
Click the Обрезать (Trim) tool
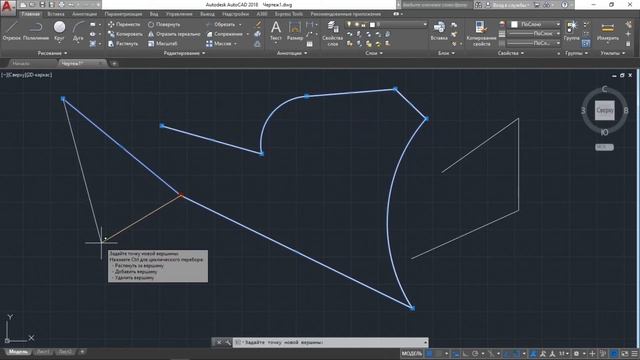[x=221, y=24]
